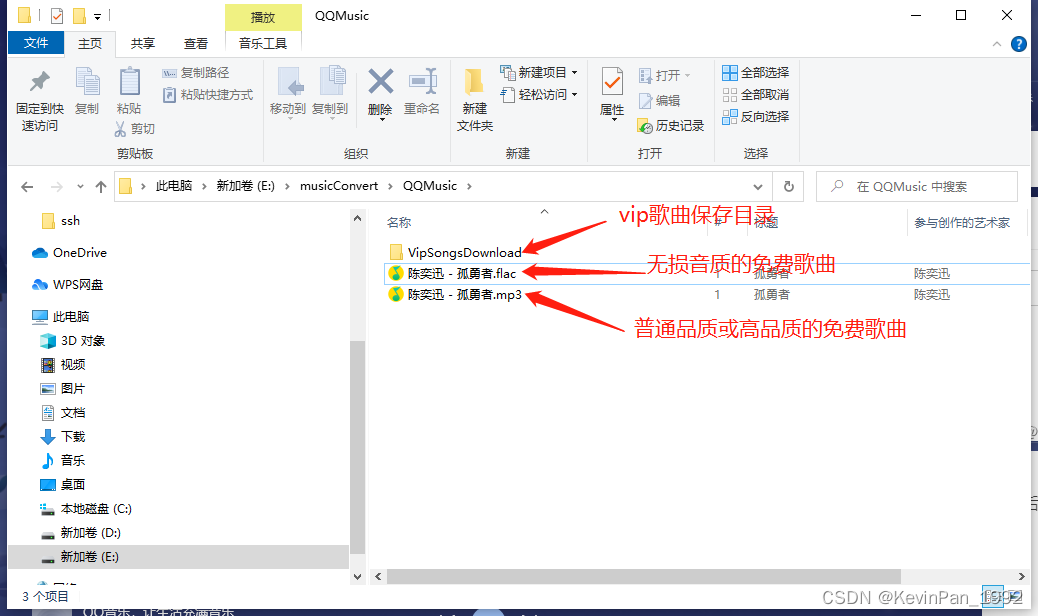The width and height of the screenshot is (1038, 616).
Task: Click the Open button in ribbon
Action: pyautogui.click(x=665, y=75)
